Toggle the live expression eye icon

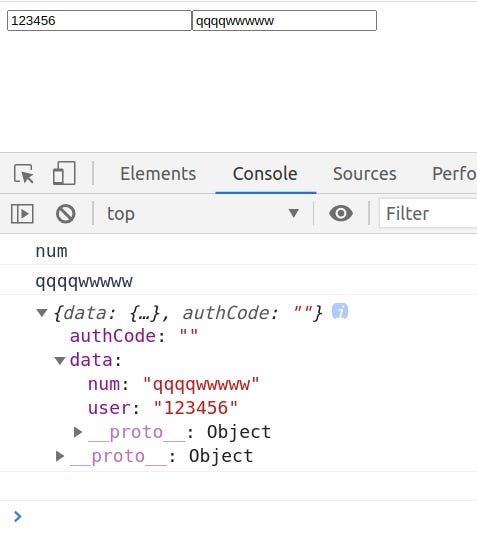[x=341, y=213]
